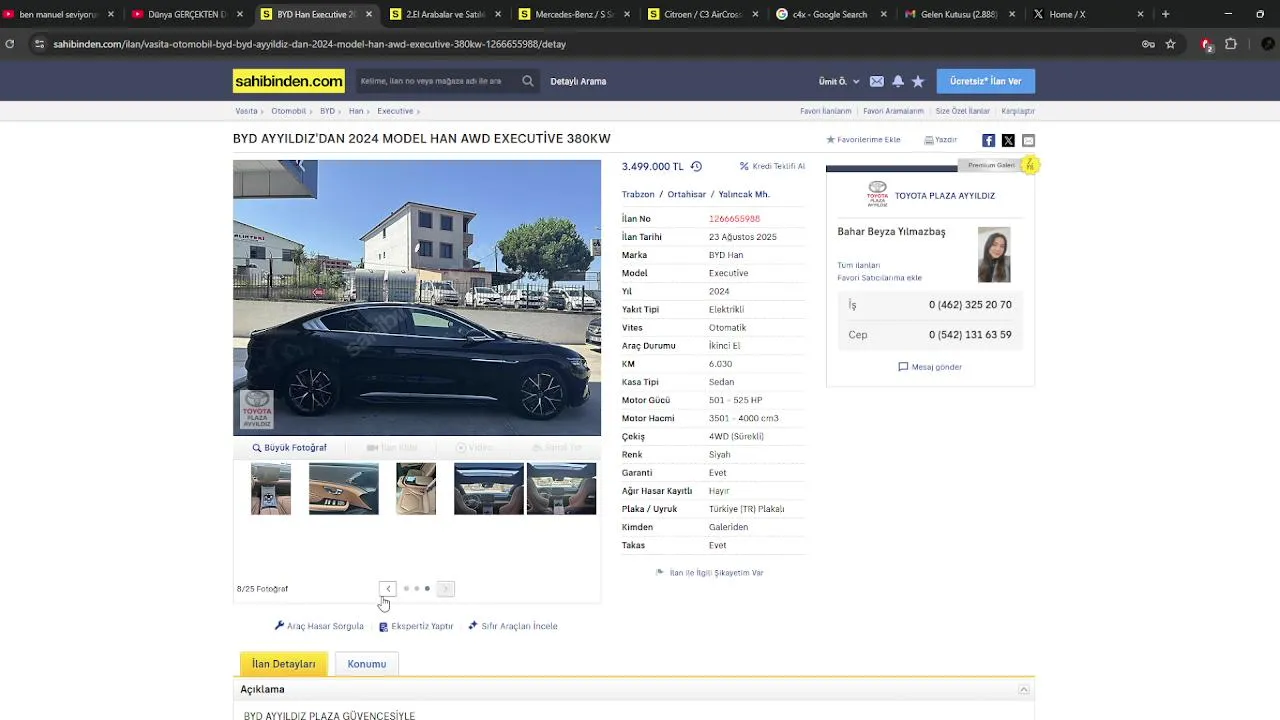Open the favorites star icon in header
This screenshot has height=720, width=1280.
click(918, 81)
